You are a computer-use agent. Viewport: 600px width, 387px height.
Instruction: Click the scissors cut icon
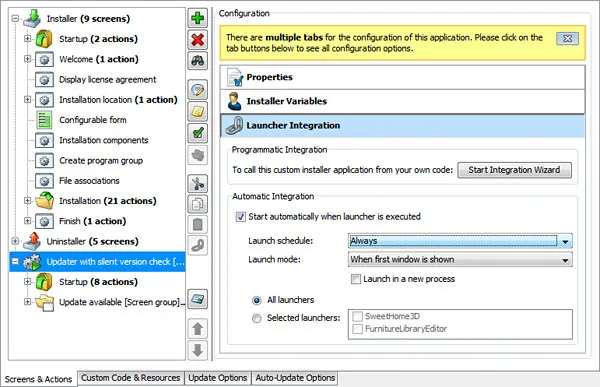(x=197, y=184)
